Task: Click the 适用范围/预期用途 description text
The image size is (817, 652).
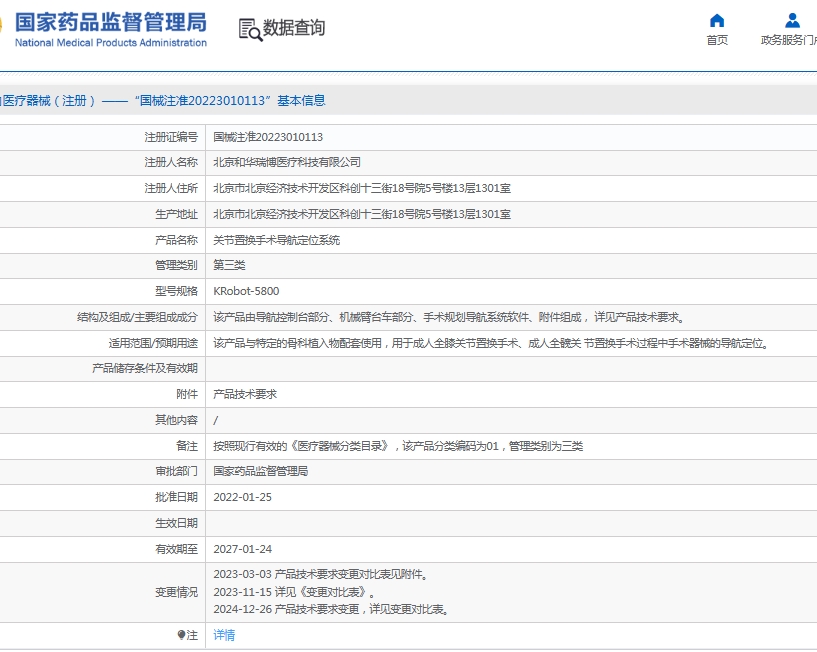Action: point(491,343)
